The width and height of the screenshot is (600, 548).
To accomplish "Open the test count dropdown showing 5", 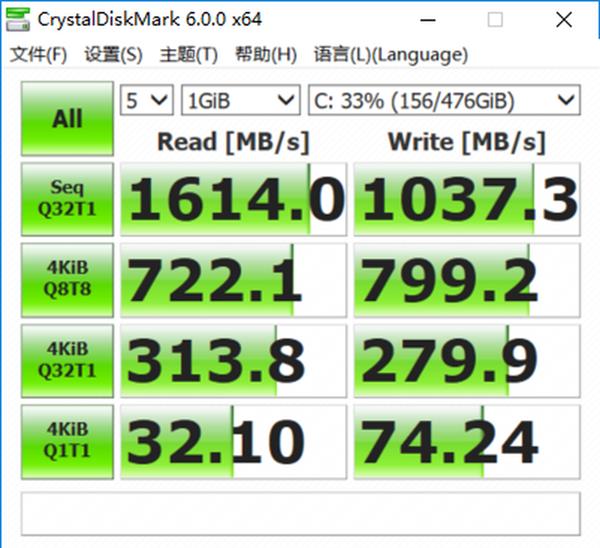I will click(x=146, y=100).
